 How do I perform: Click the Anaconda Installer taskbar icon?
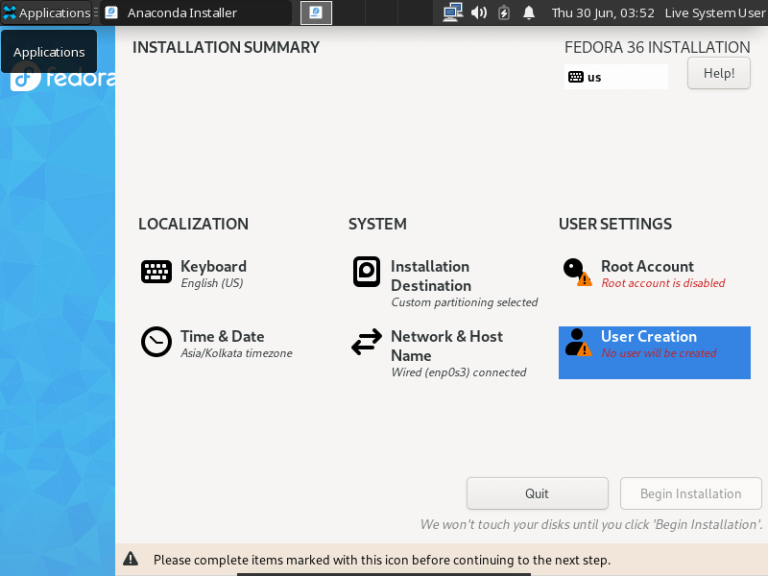[x=112, y=12]
